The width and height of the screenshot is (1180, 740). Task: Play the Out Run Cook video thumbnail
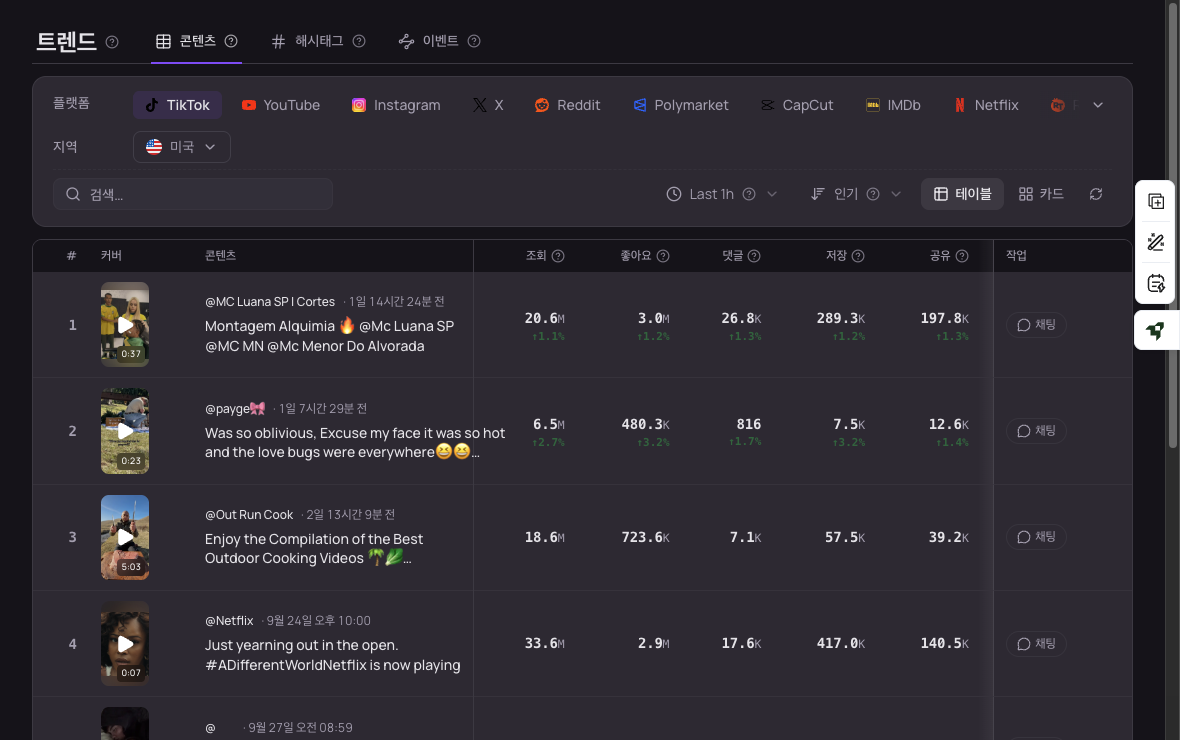coord(125,537)
